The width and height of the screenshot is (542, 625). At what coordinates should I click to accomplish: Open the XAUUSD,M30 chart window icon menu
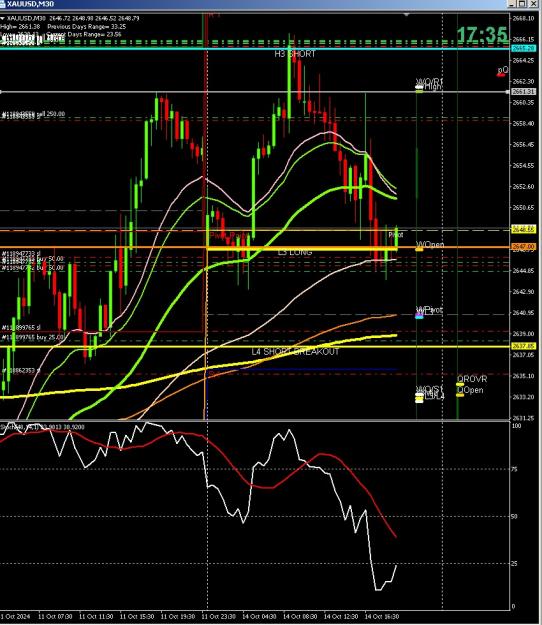coord(3,4)
